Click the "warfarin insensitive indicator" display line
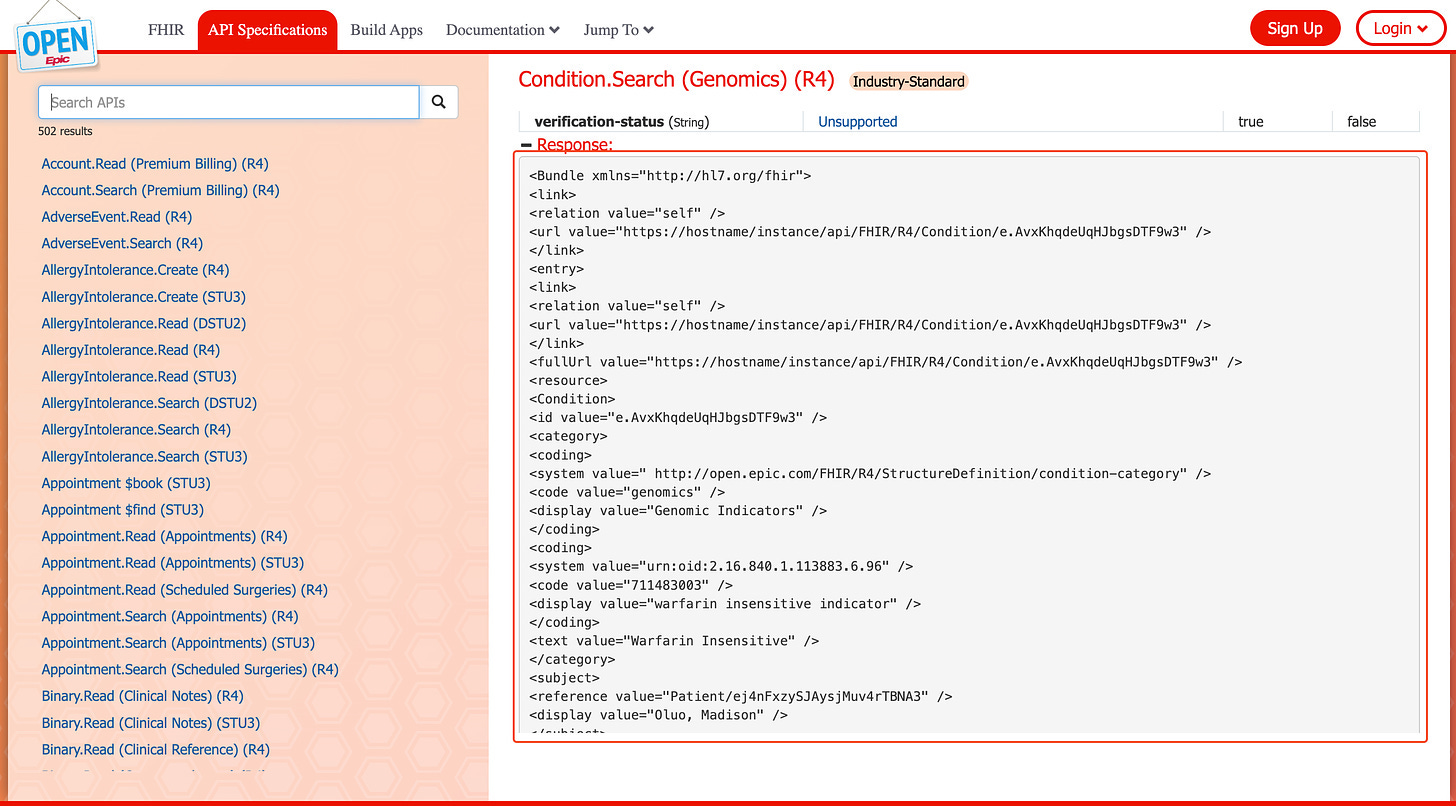 pyautogui.click(x=725, y=604)
